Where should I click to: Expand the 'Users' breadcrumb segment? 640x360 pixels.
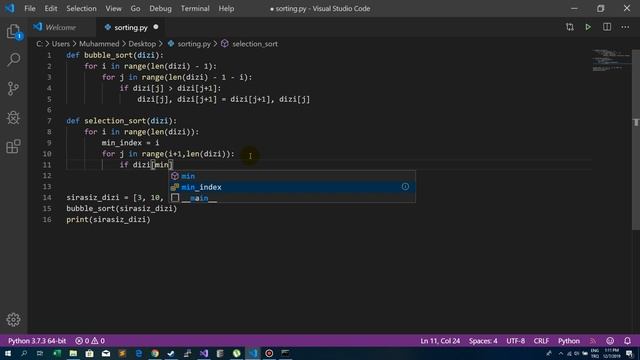[60, 44]
